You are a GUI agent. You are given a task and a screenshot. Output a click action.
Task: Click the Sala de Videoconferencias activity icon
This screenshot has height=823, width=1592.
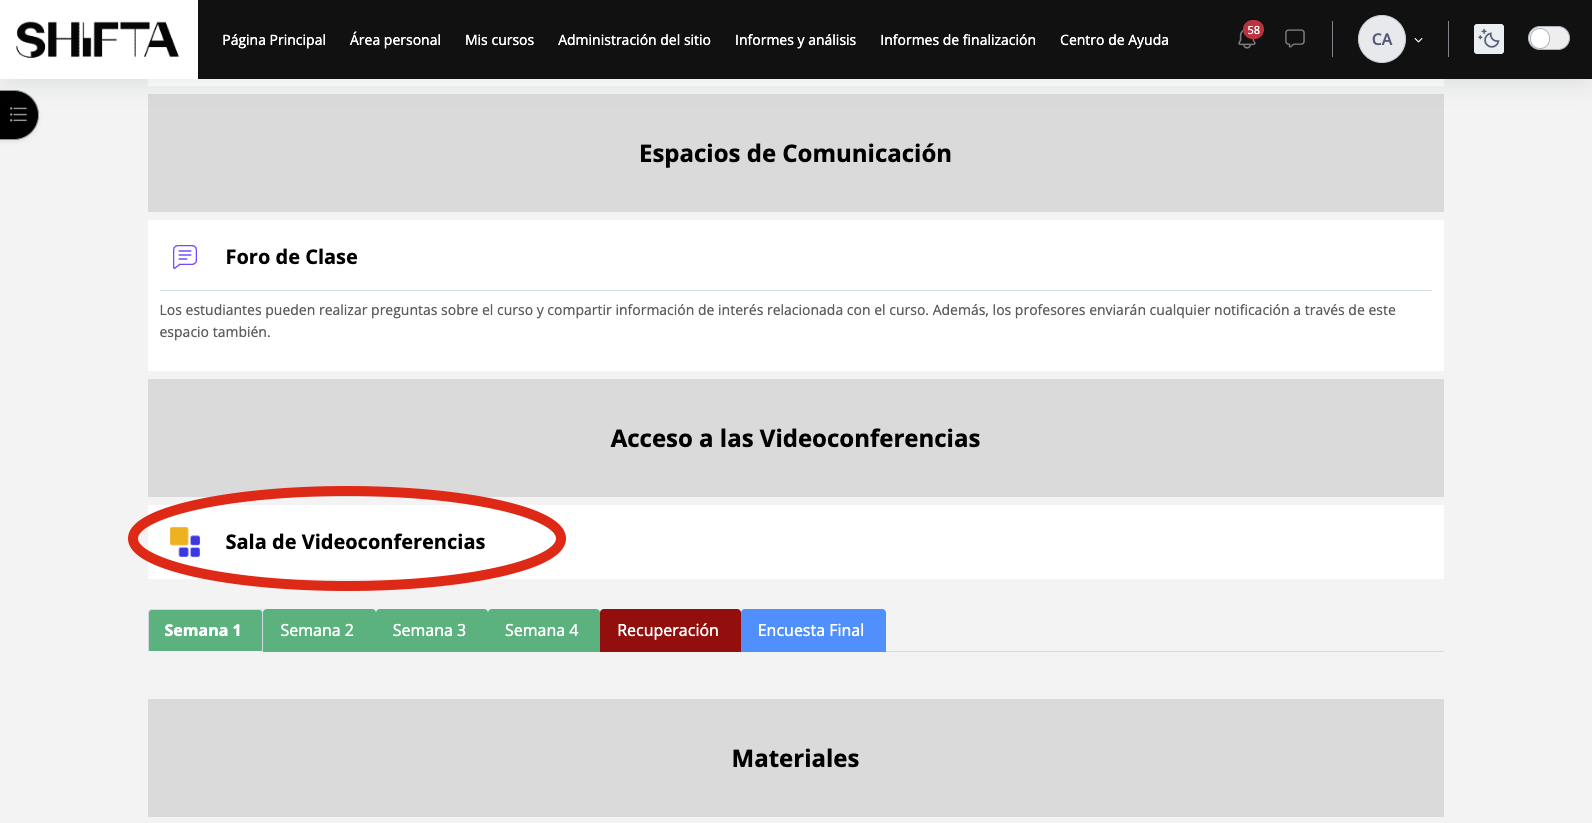coord(185,542)
